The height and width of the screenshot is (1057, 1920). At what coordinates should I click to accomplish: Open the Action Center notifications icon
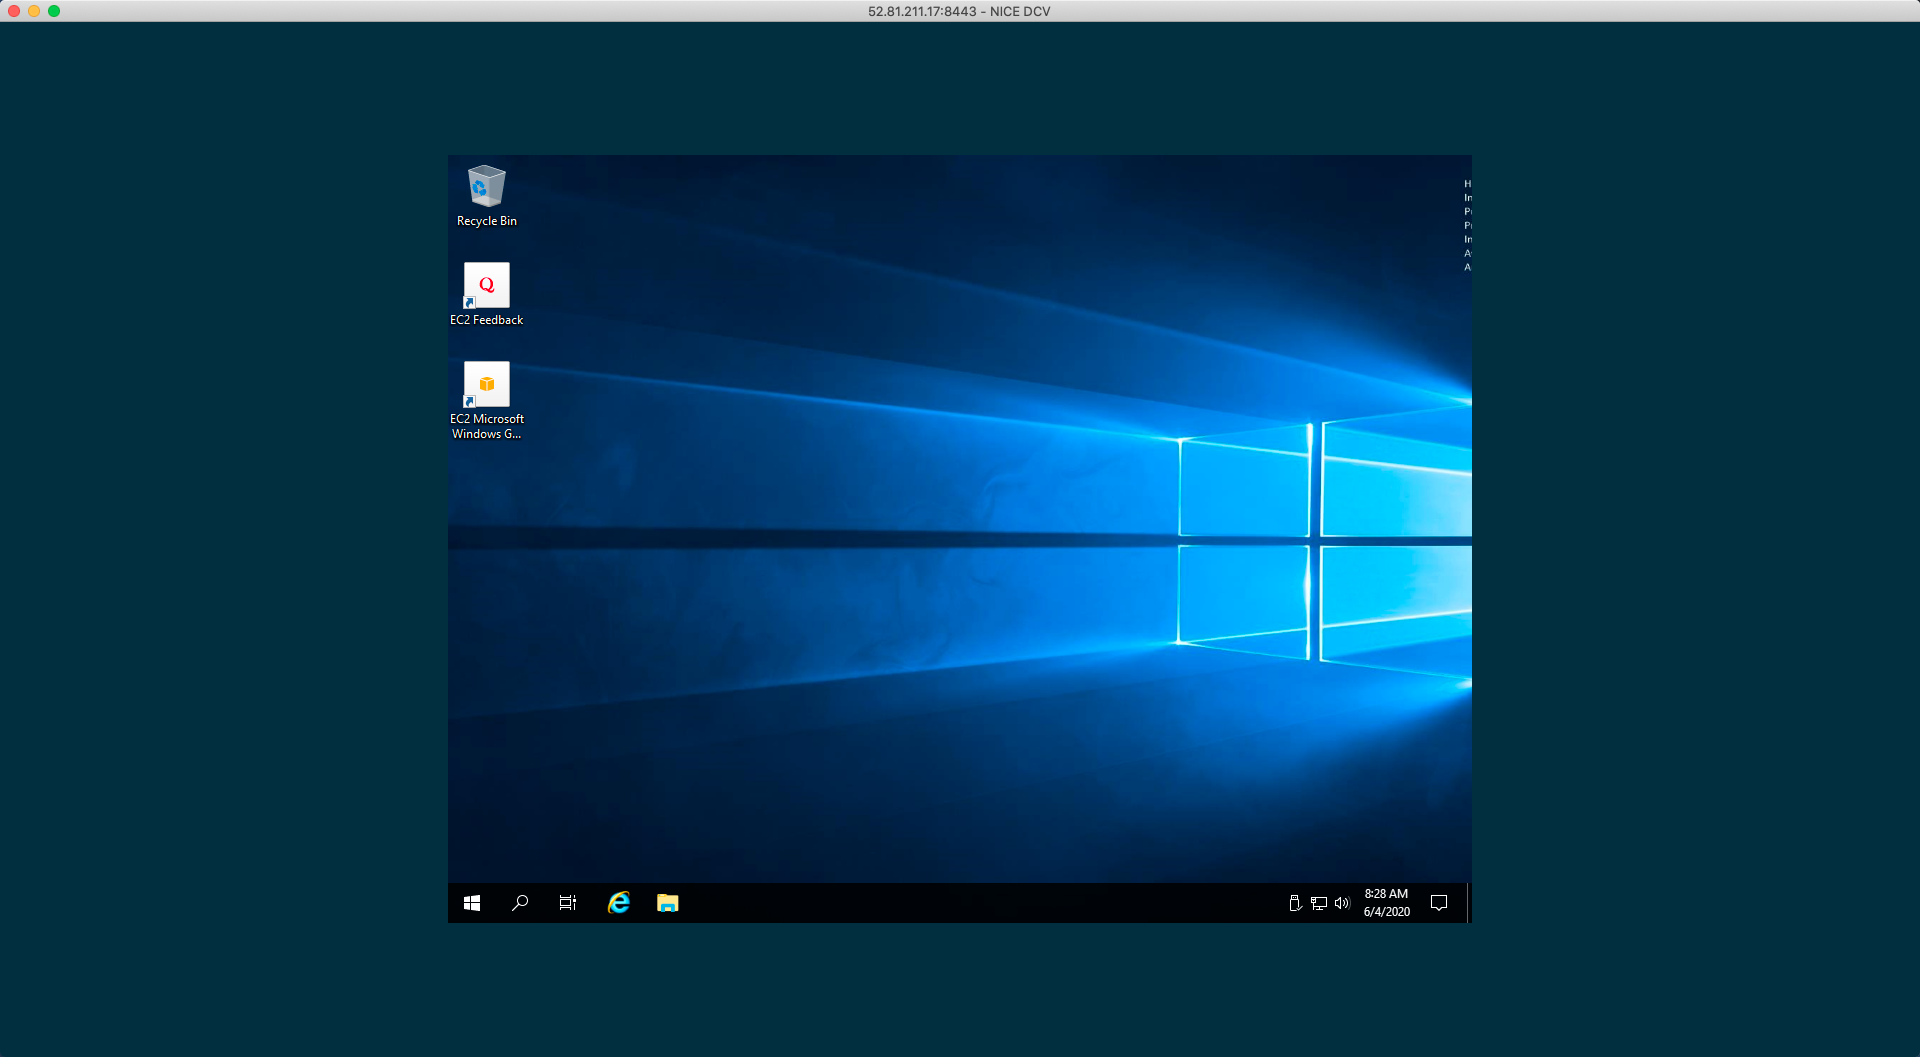point(1439,903)
